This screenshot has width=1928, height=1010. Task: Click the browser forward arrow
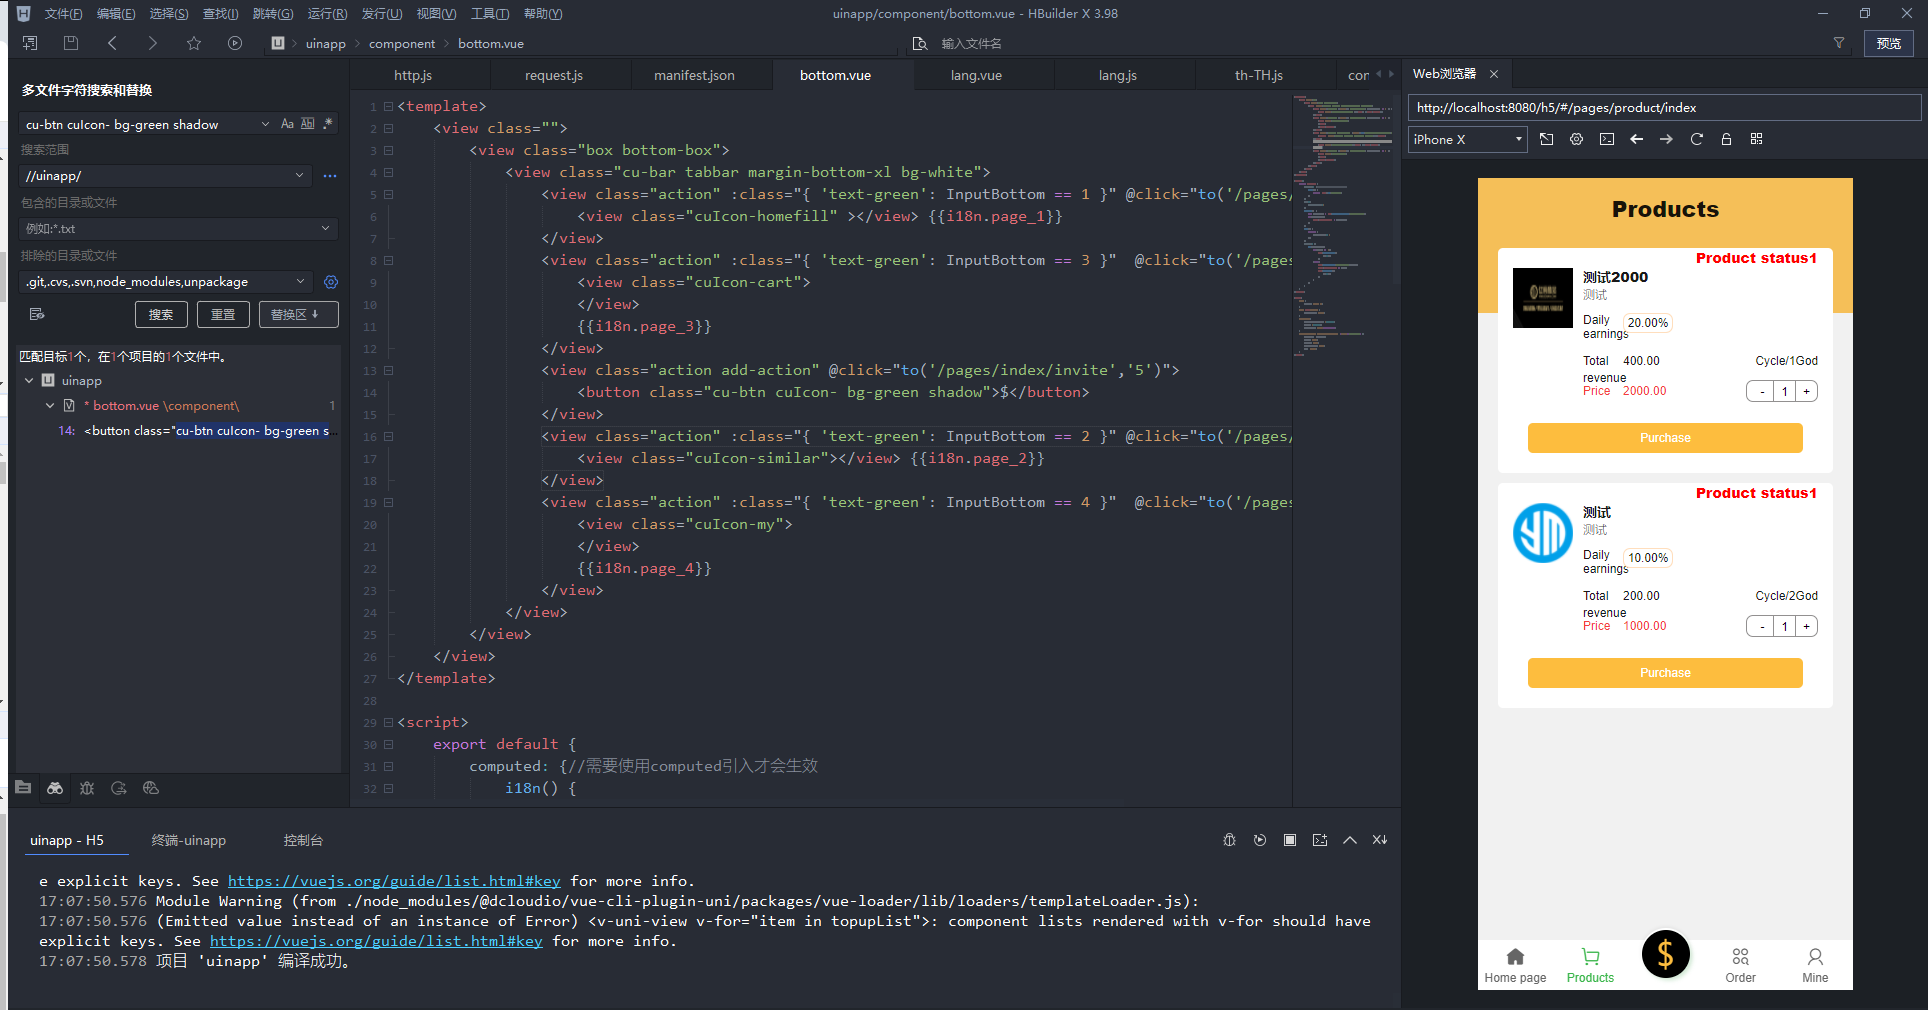pos(1667,139)
